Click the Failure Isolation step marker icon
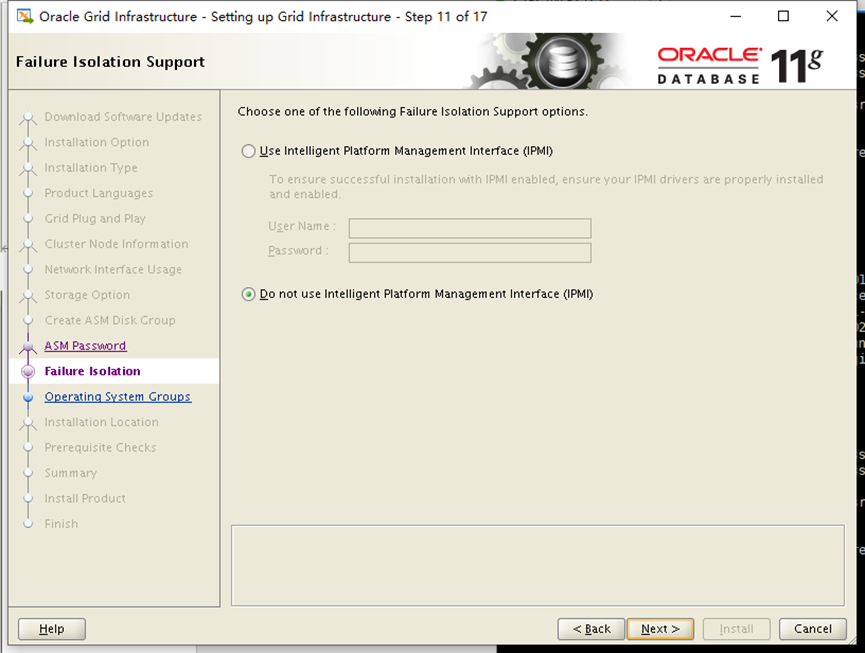The width and height of the screenshot is (865, 653). [28, 372]
